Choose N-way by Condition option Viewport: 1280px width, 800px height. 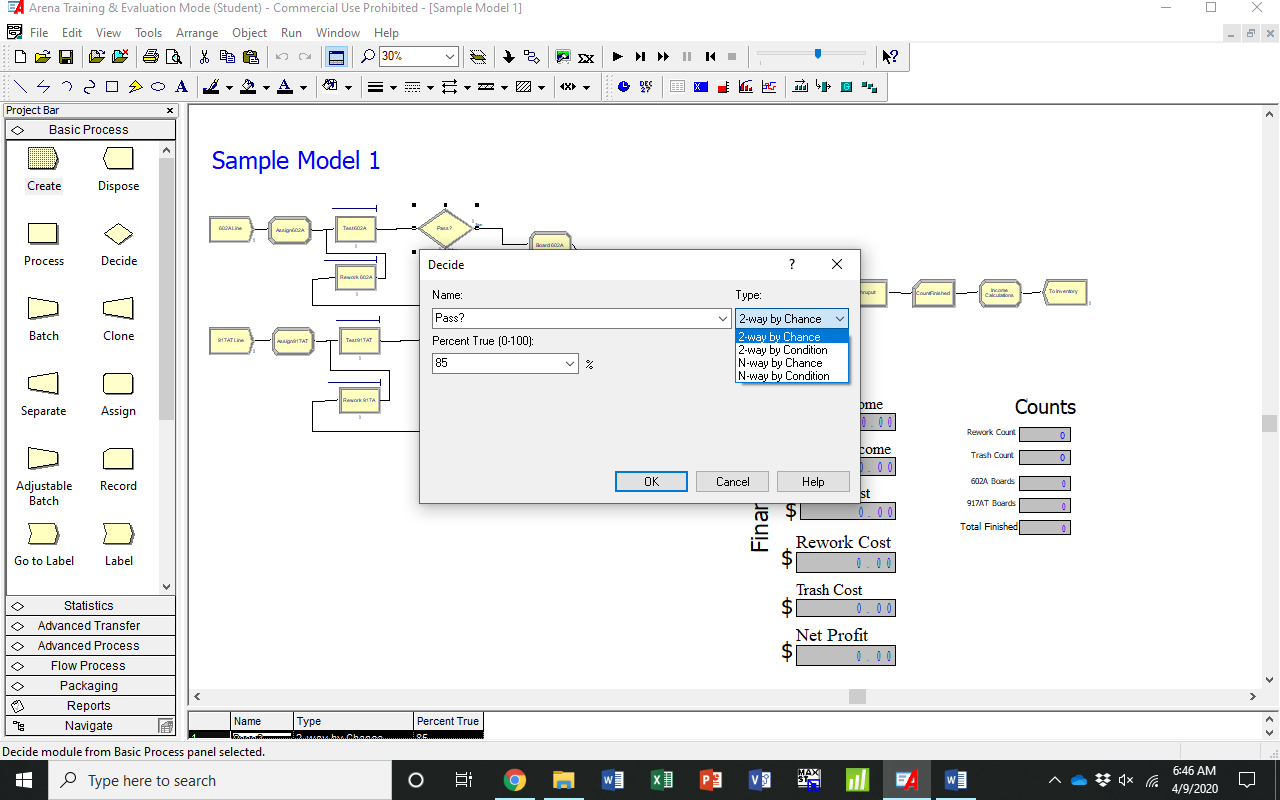(x=792, y=376)
